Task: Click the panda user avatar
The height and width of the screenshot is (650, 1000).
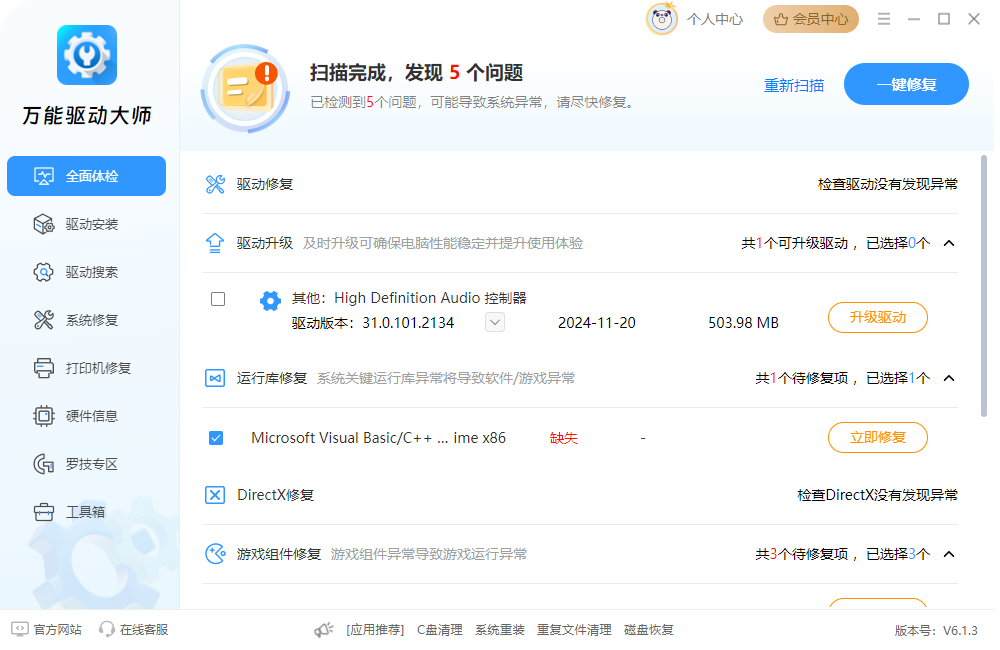Action: (x=661, y=19)
